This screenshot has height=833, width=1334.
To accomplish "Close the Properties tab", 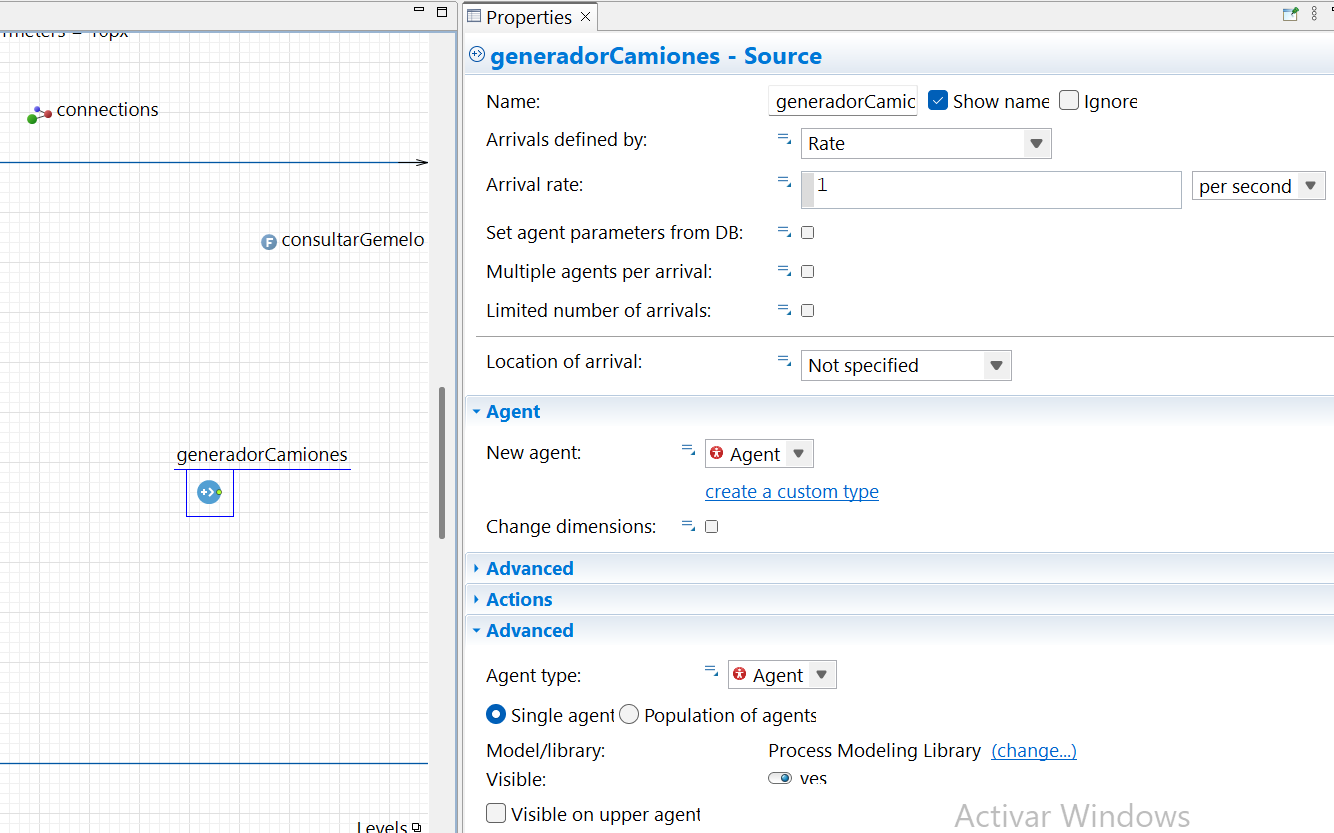I will point(586,16).
